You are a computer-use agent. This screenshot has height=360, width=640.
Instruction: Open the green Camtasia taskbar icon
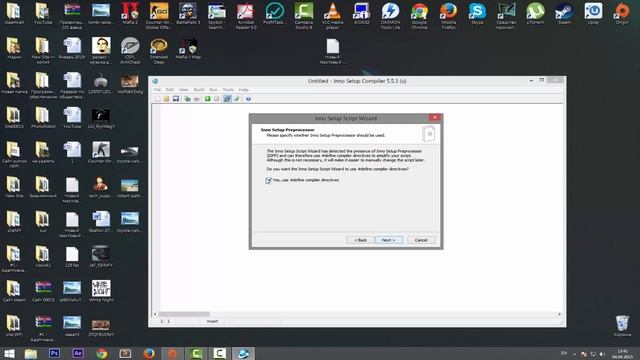pos(196,353)
